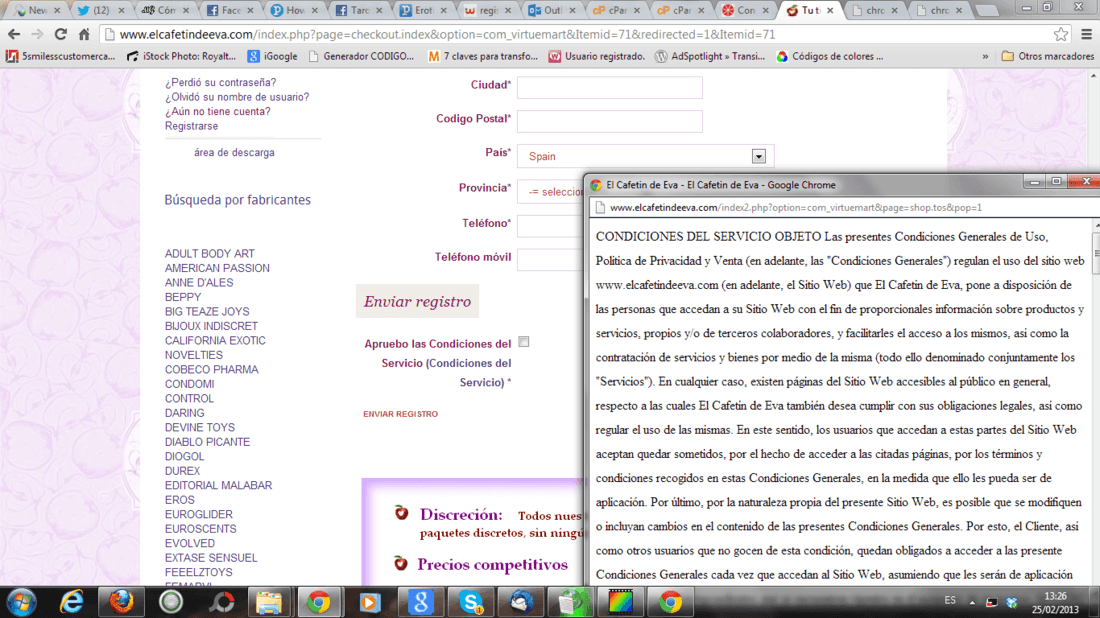The height and width of the screenshot is (618, 1100).
Task: Open the media player taskbar icon
Action: (370, 602)
